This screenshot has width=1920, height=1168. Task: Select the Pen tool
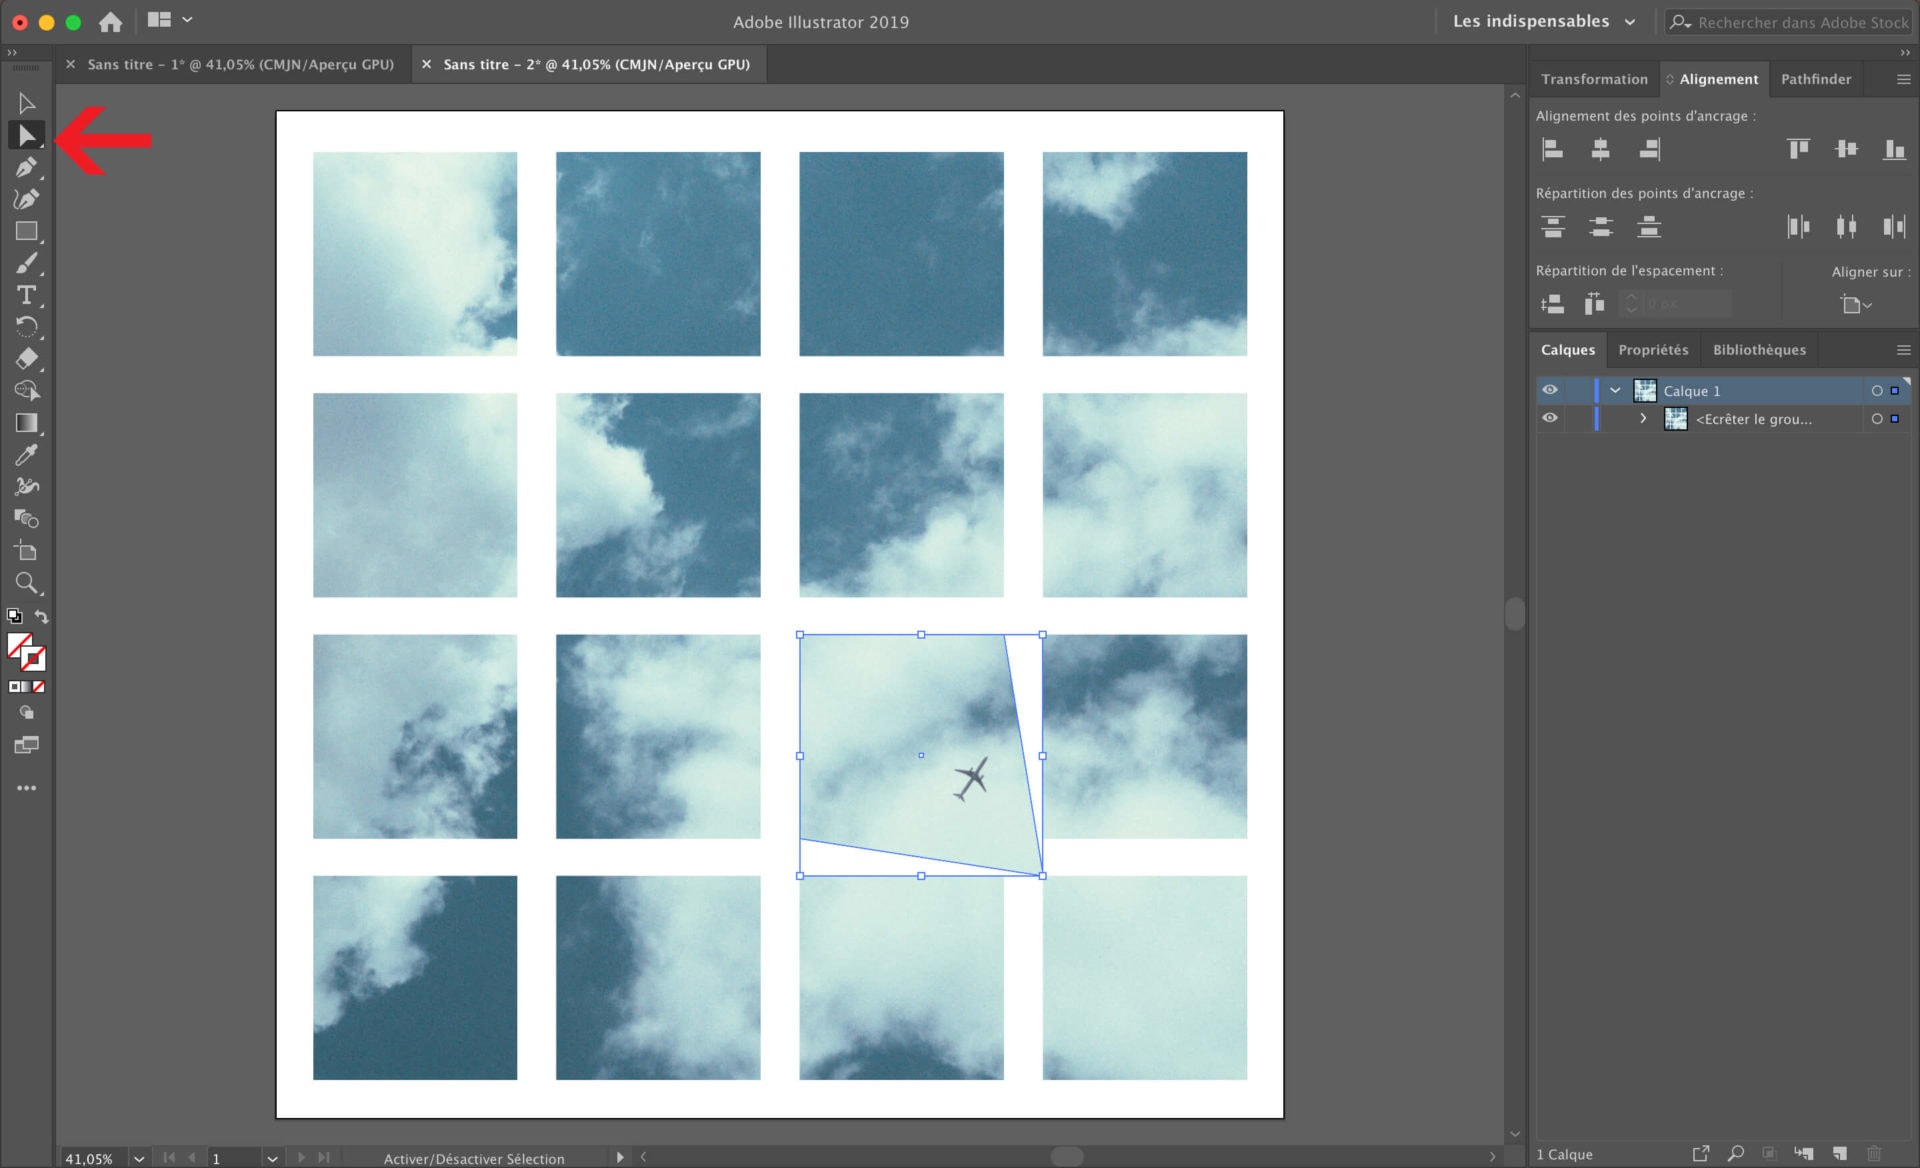tap(26, 167)
